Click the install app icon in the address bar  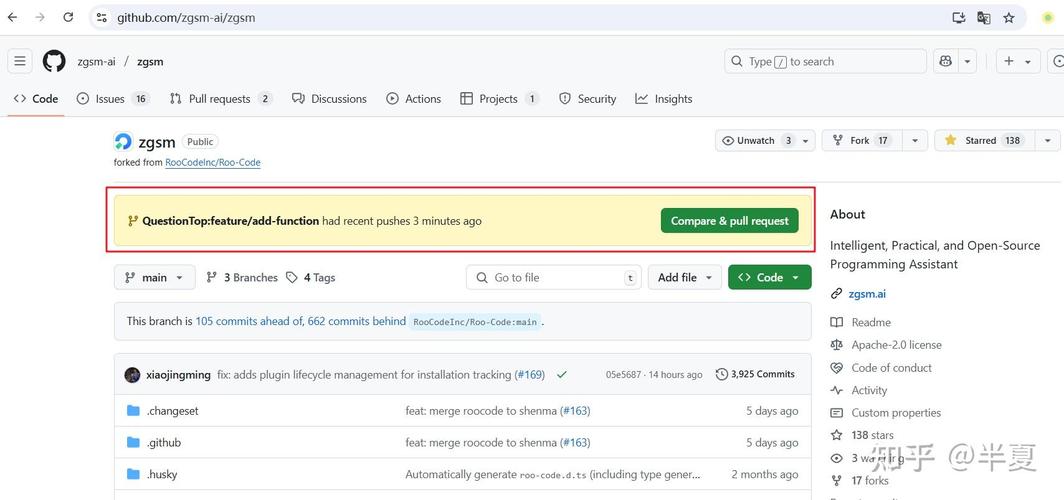(x=958, y=18)
